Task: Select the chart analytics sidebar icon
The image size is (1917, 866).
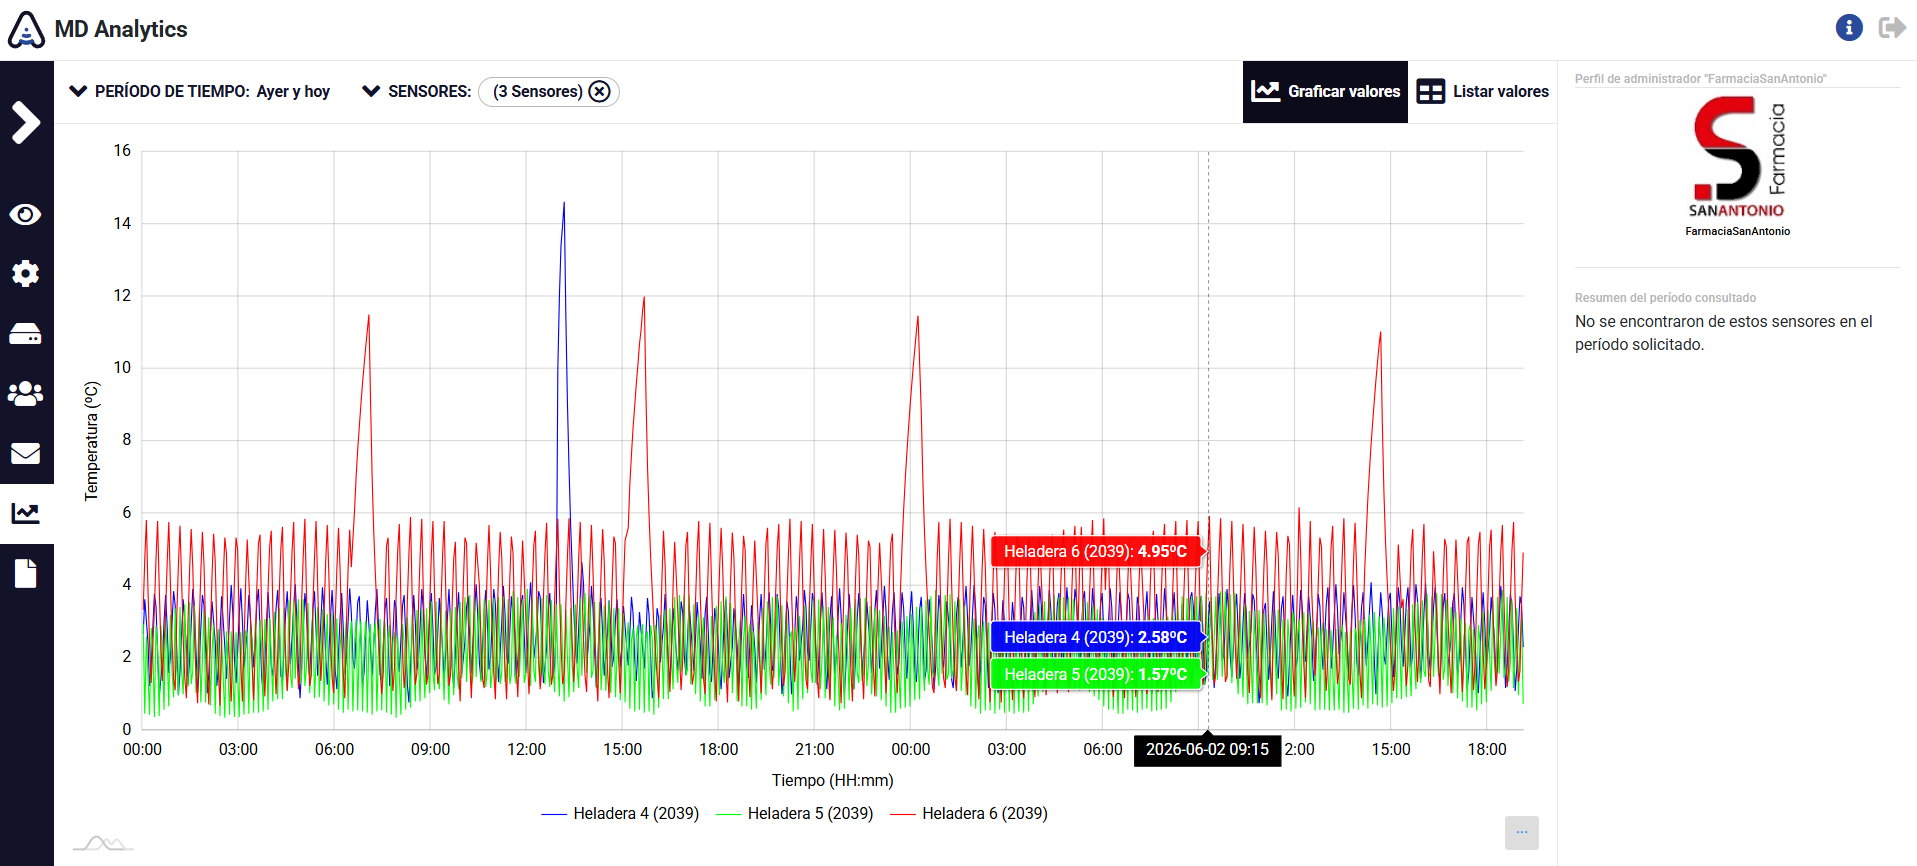Action: (x=26, y=514)
